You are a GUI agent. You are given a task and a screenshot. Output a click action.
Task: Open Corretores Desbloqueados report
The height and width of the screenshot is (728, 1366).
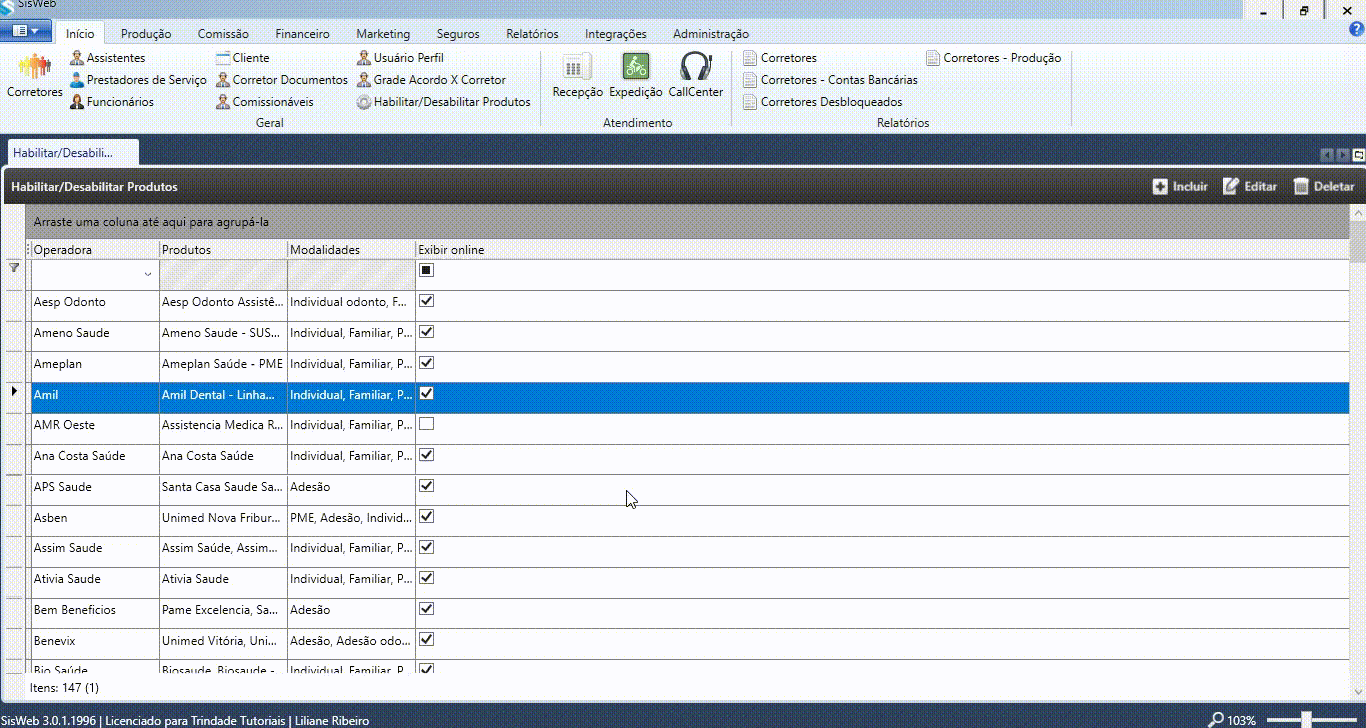[x=823, y=102]
